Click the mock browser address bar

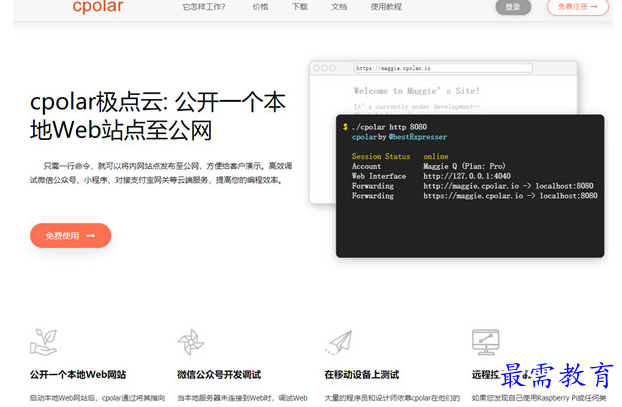[443, 68]
